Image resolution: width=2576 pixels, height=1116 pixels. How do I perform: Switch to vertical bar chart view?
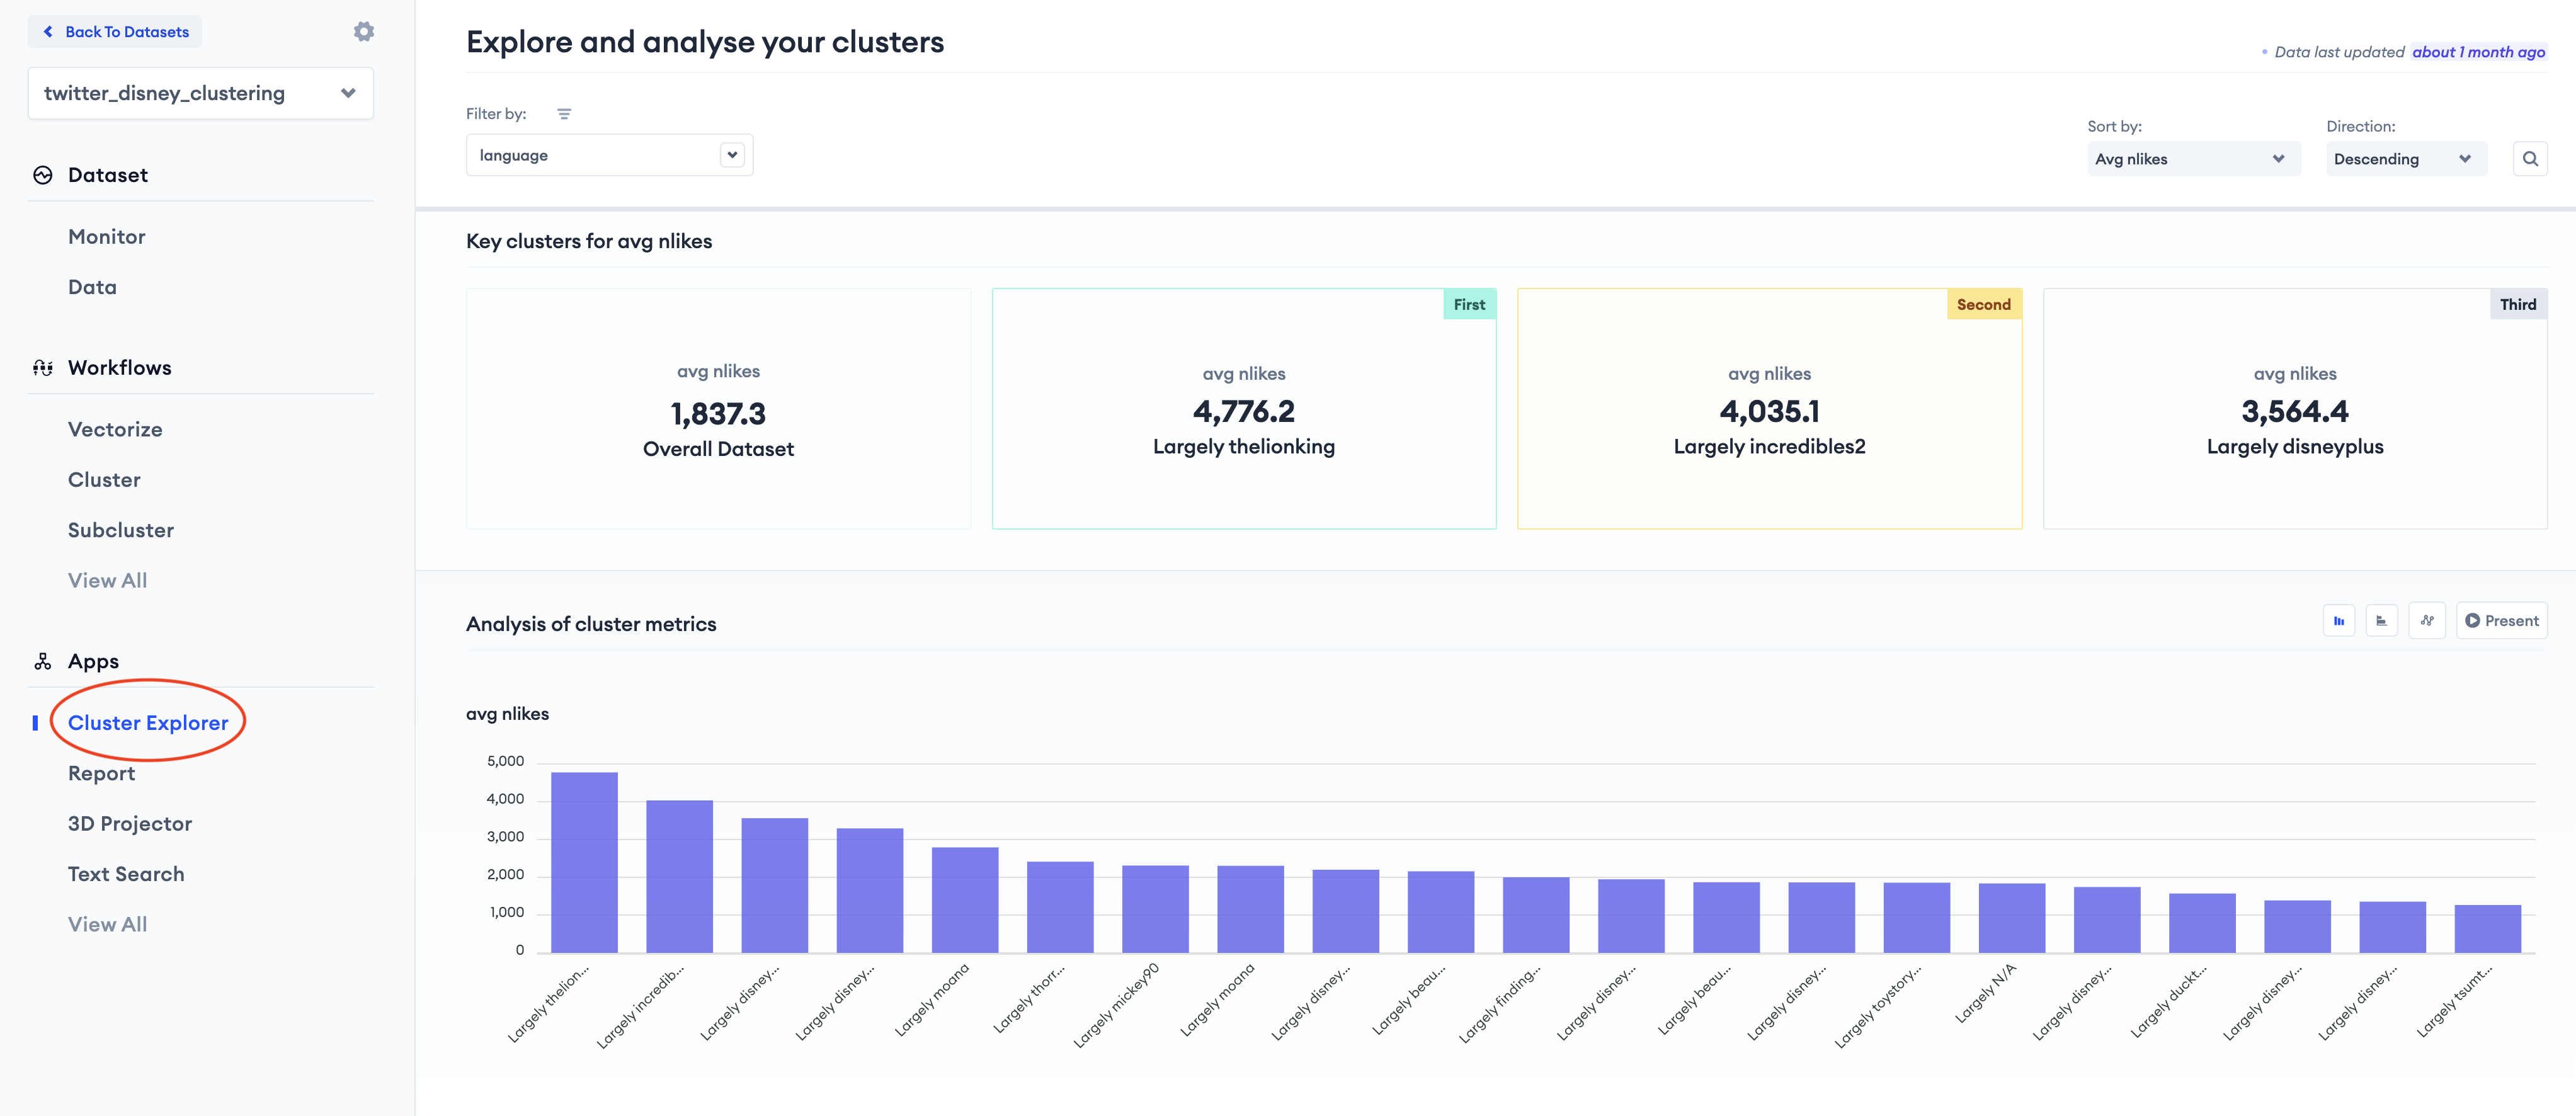point(2338,621)
